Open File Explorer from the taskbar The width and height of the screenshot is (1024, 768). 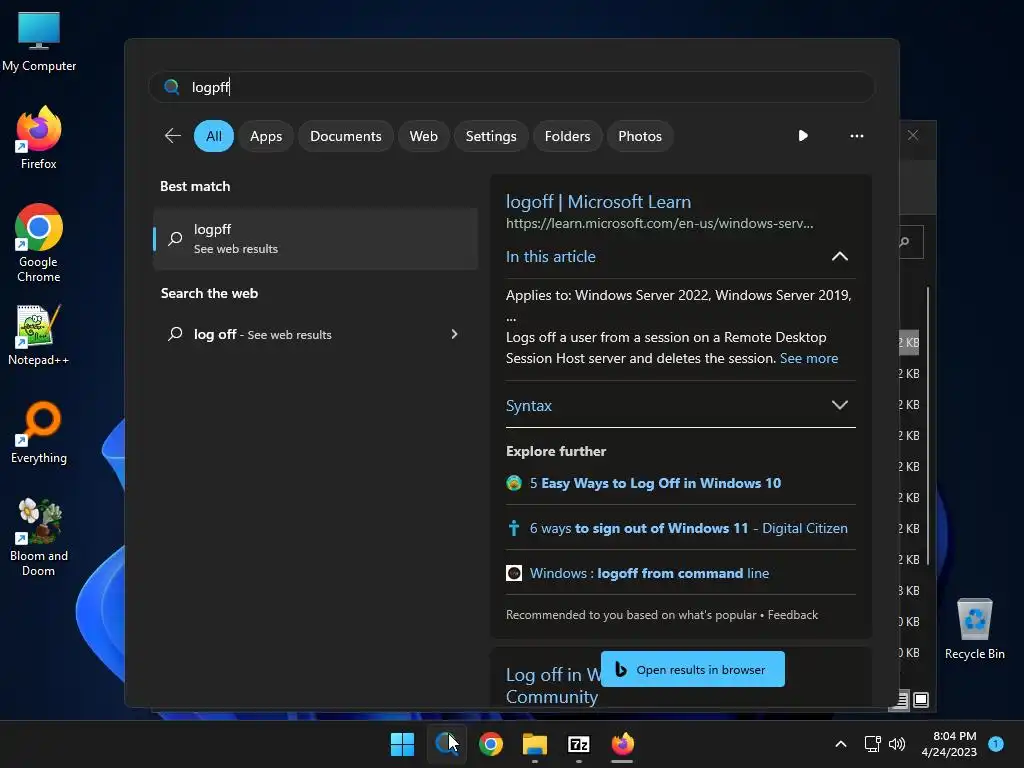point(535,744)
